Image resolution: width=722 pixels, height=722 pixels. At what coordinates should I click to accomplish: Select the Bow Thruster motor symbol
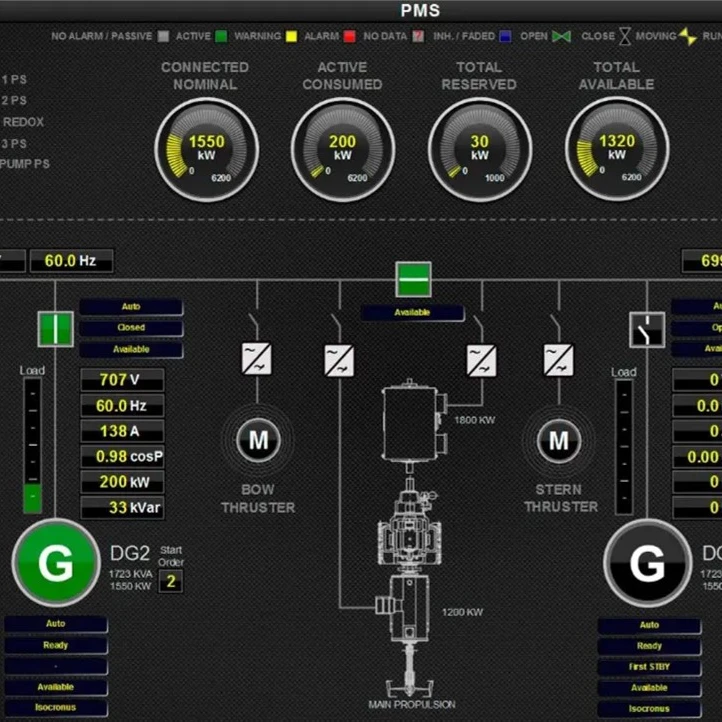258,440
